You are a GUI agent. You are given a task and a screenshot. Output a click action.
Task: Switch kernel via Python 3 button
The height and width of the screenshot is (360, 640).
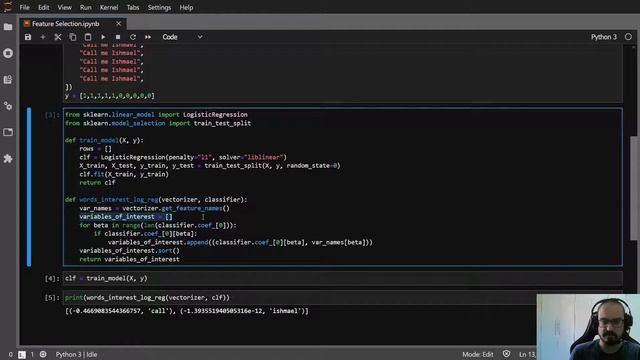pyautogui.click(x=604, y=37)
